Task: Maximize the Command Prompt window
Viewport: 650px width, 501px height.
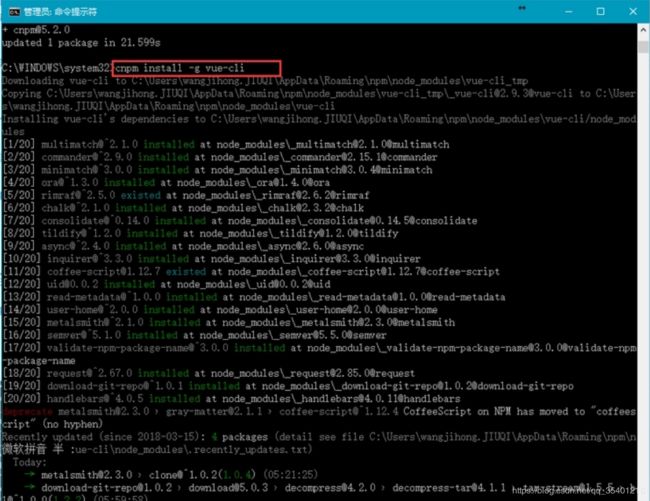Action: (x=600, y=12)
